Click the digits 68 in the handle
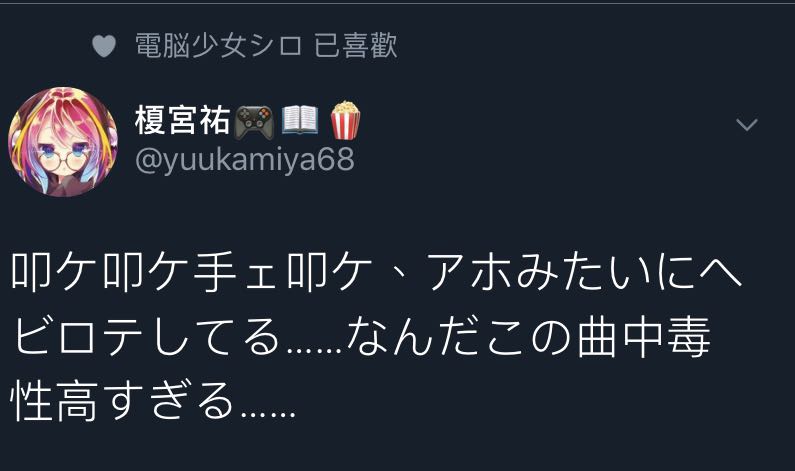The width and height of the screenshot is (795, 471). [x=337, y=158]
